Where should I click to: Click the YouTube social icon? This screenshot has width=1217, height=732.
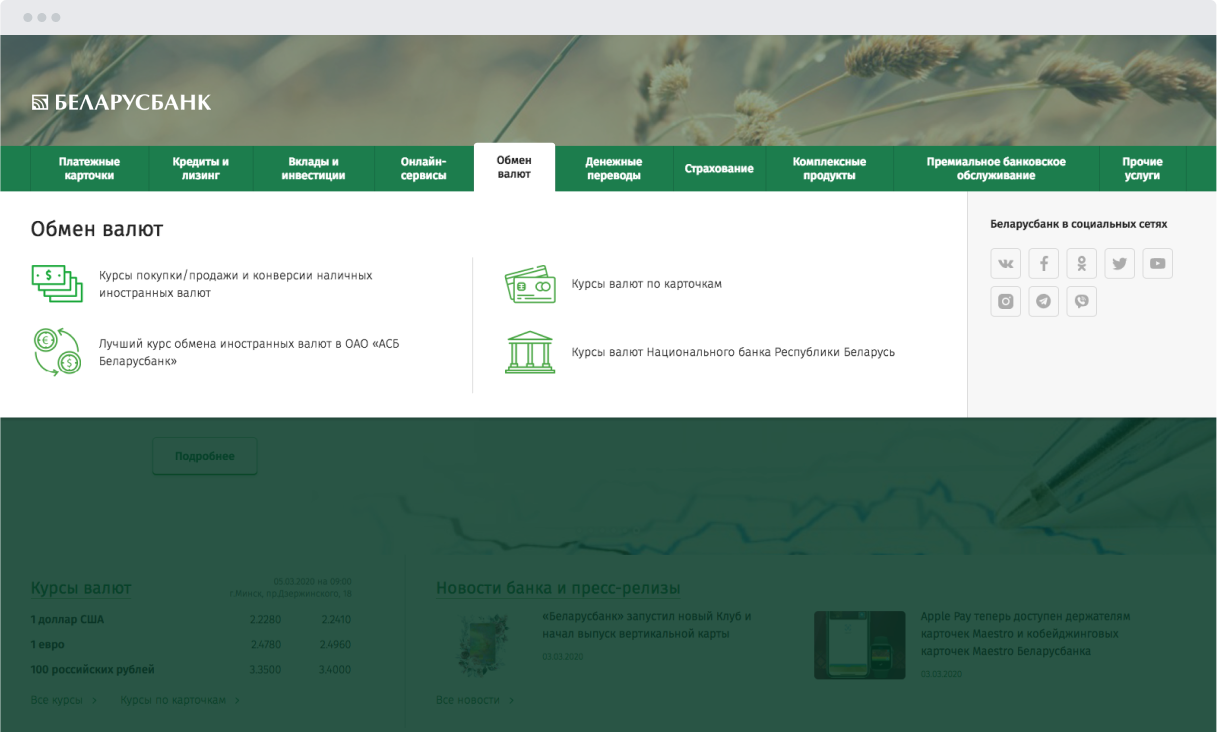pos(1157,264)
